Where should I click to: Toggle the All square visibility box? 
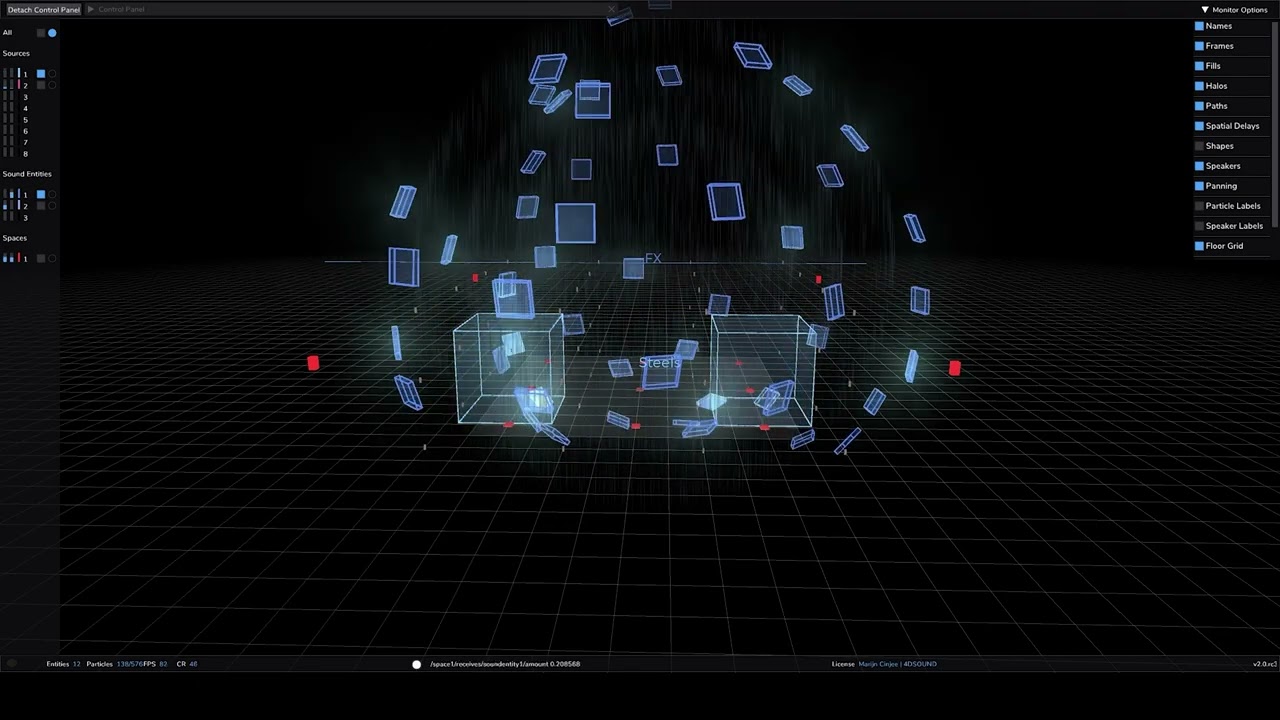point(41,33)
